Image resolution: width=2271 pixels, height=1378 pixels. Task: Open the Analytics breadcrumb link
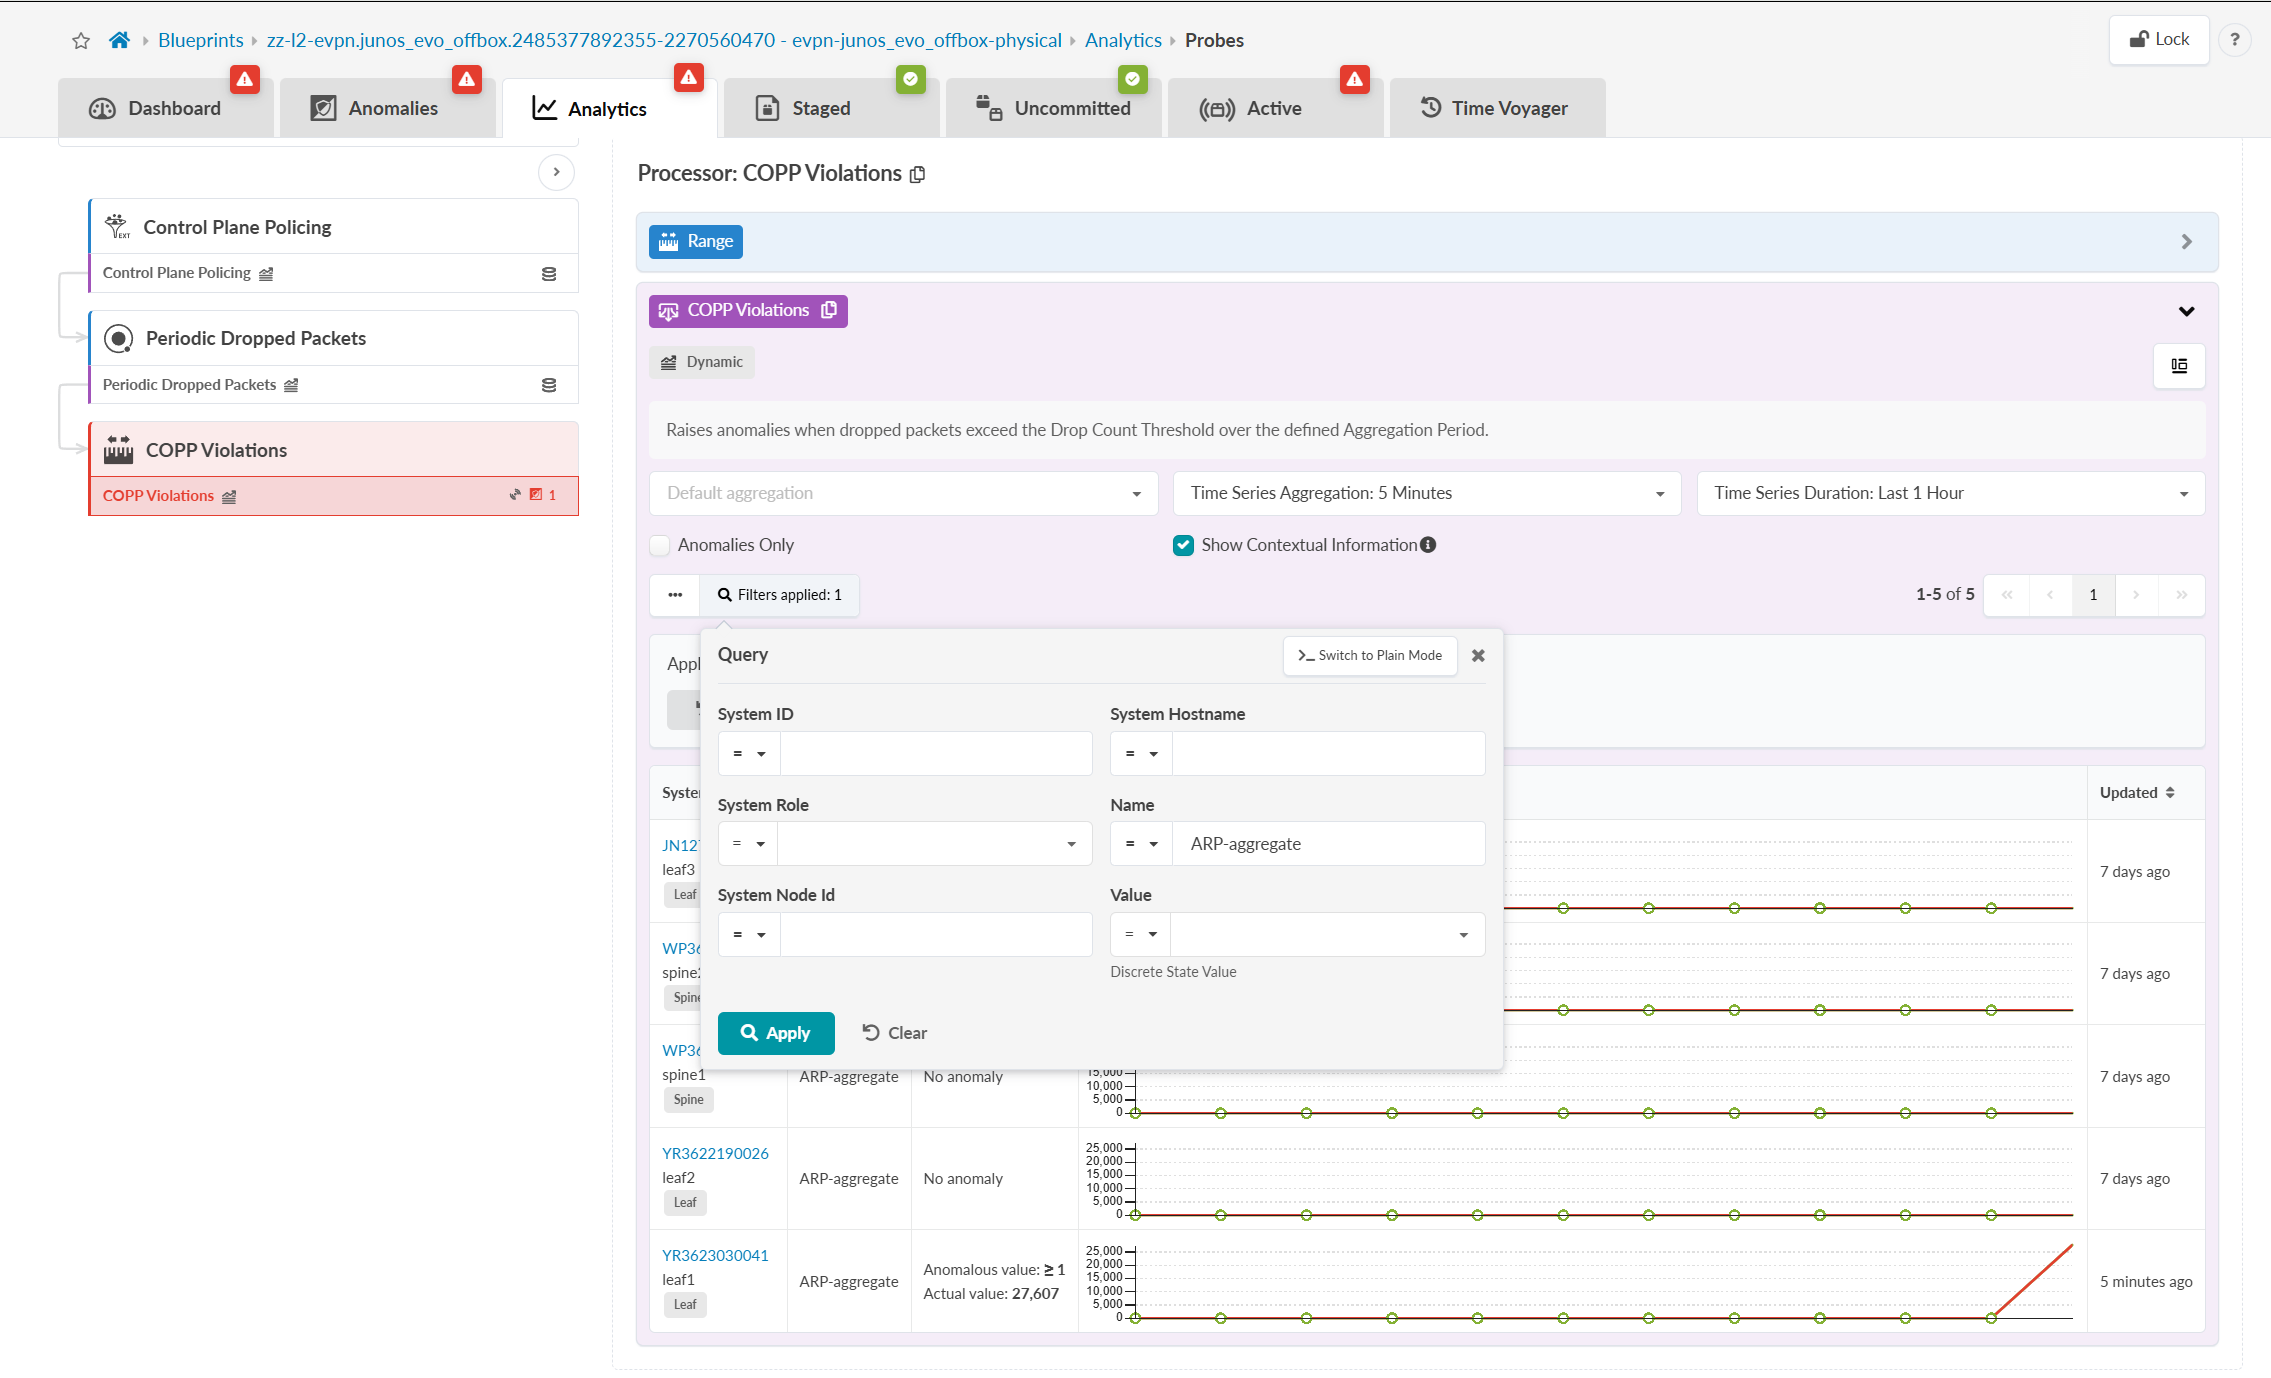[x=1123, y=41]
